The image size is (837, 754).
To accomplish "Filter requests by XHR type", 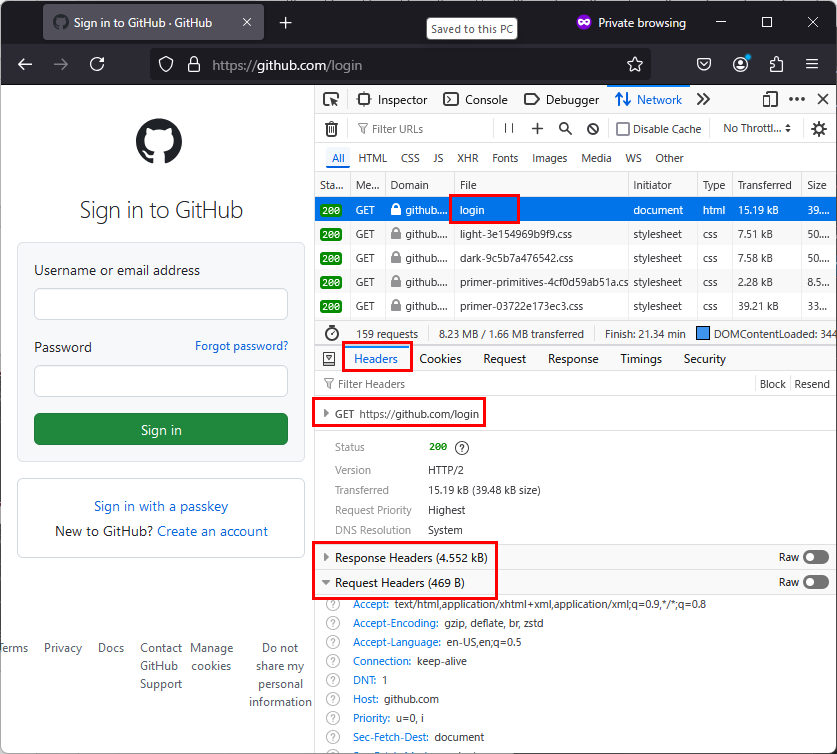I will point(467,158).
